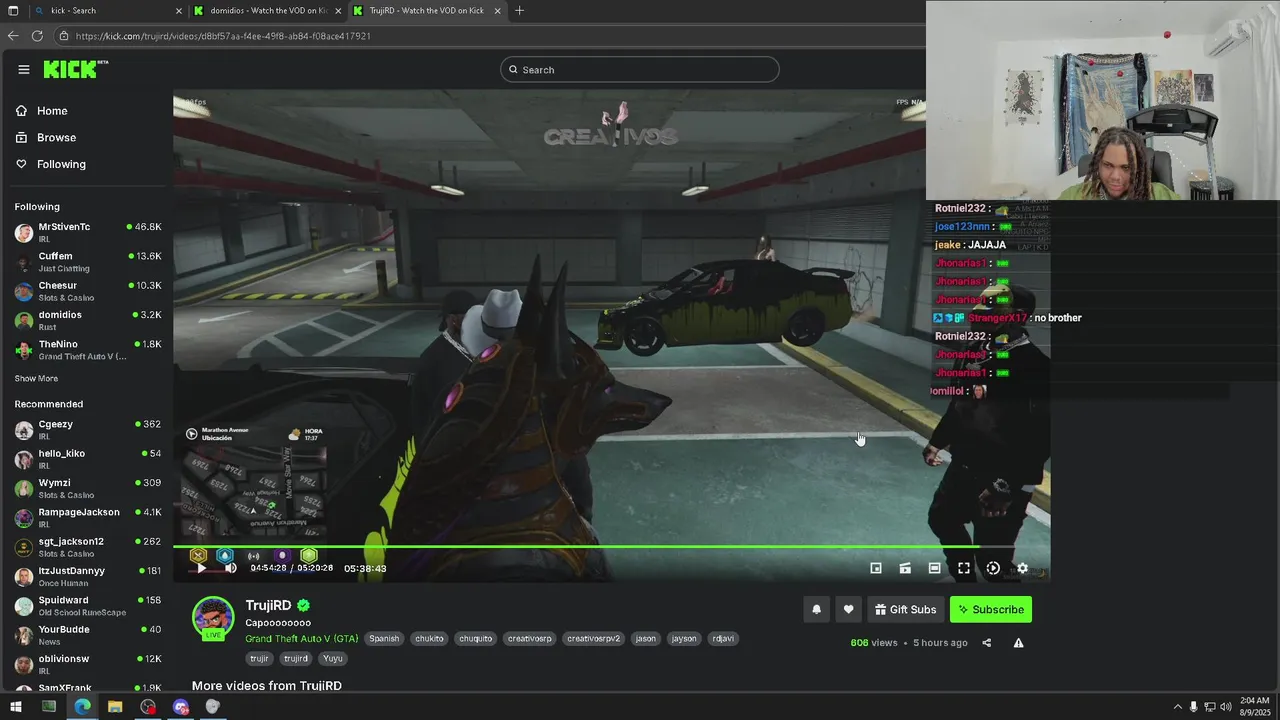Open the recommended channel Cgeezy
The image size is (1280, 720).
[88, 430]
